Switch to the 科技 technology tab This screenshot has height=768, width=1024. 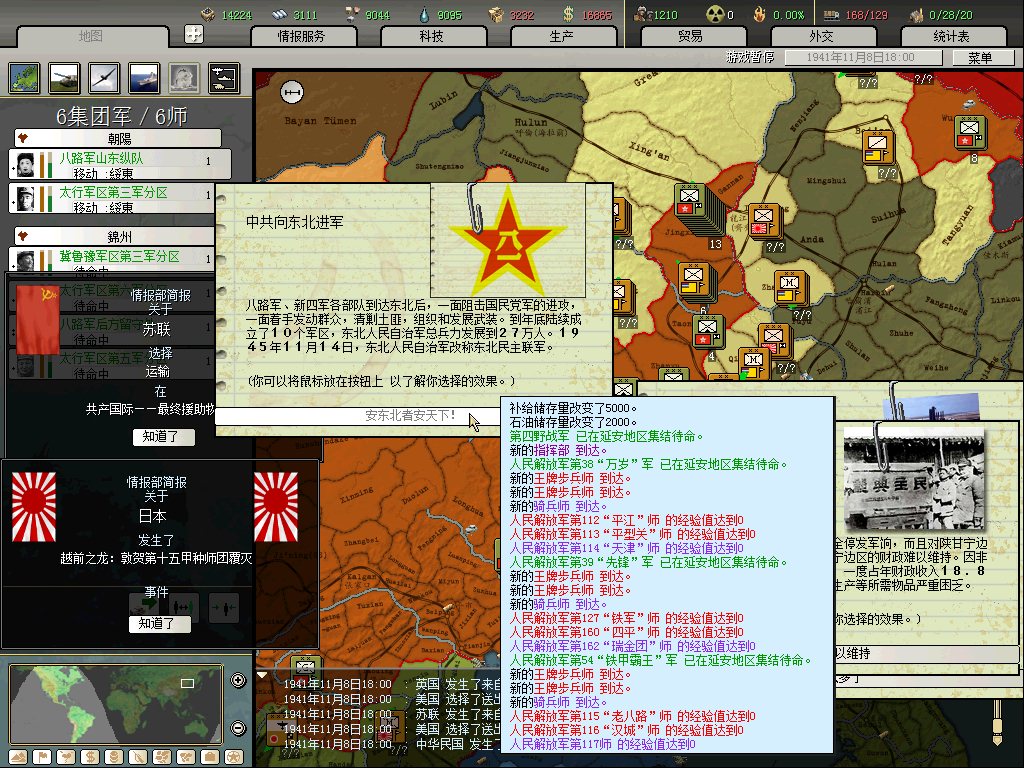(432, 36)
